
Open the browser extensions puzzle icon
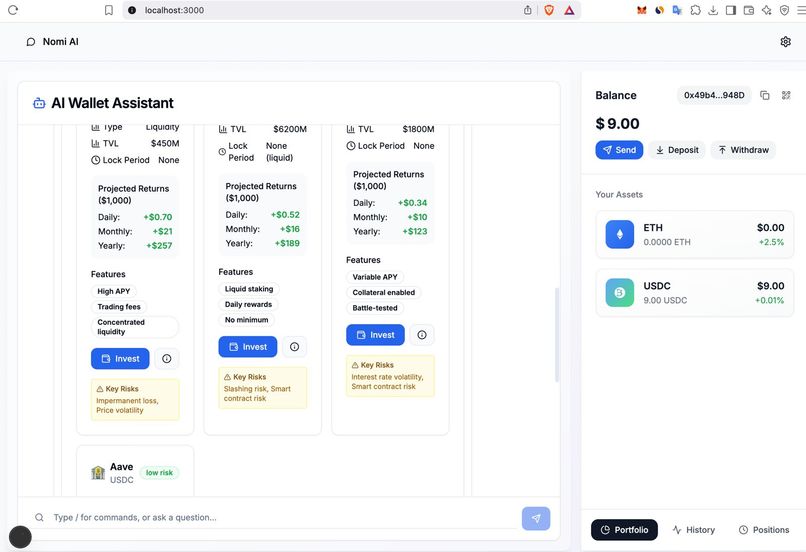[695, 10]
